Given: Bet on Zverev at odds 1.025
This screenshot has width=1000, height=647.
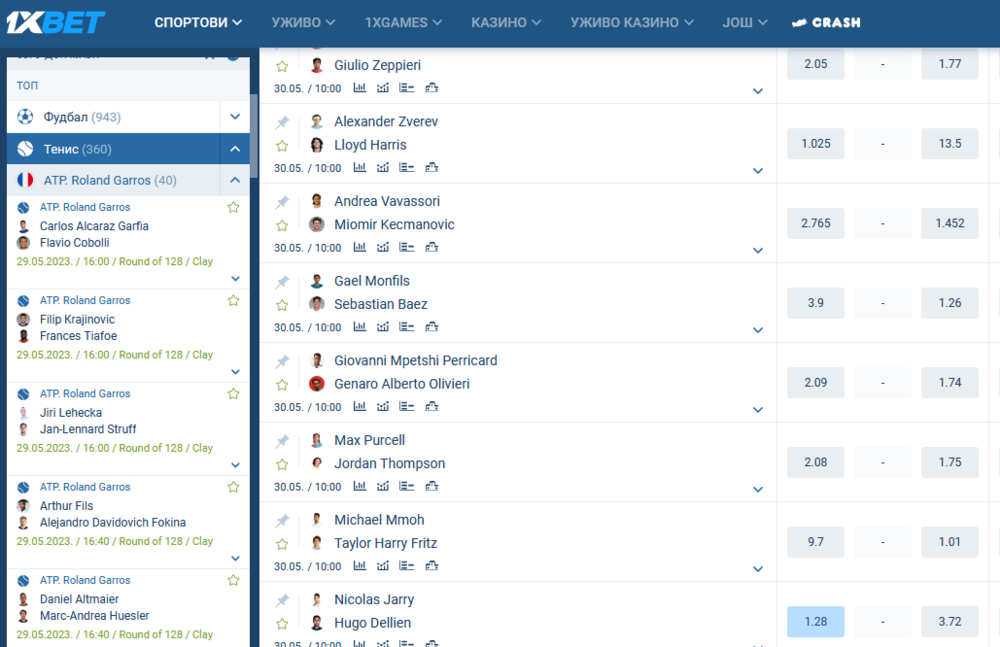Looking at the screenshot, I should (815, 143).
